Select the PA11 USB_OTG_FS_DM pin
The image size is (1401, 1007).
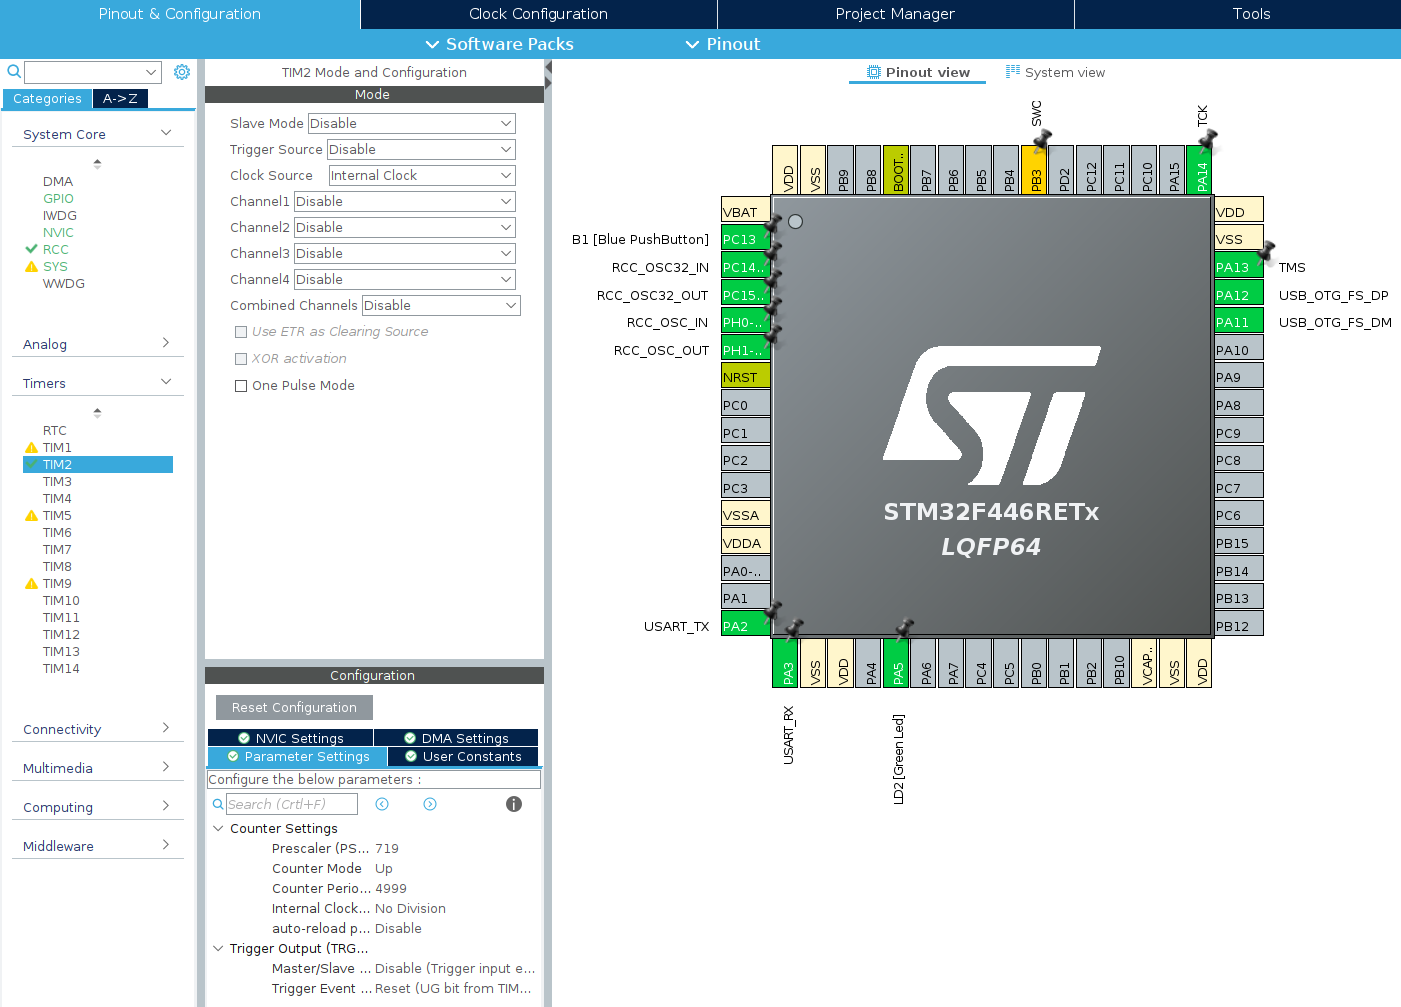[x=1239, y=322]
